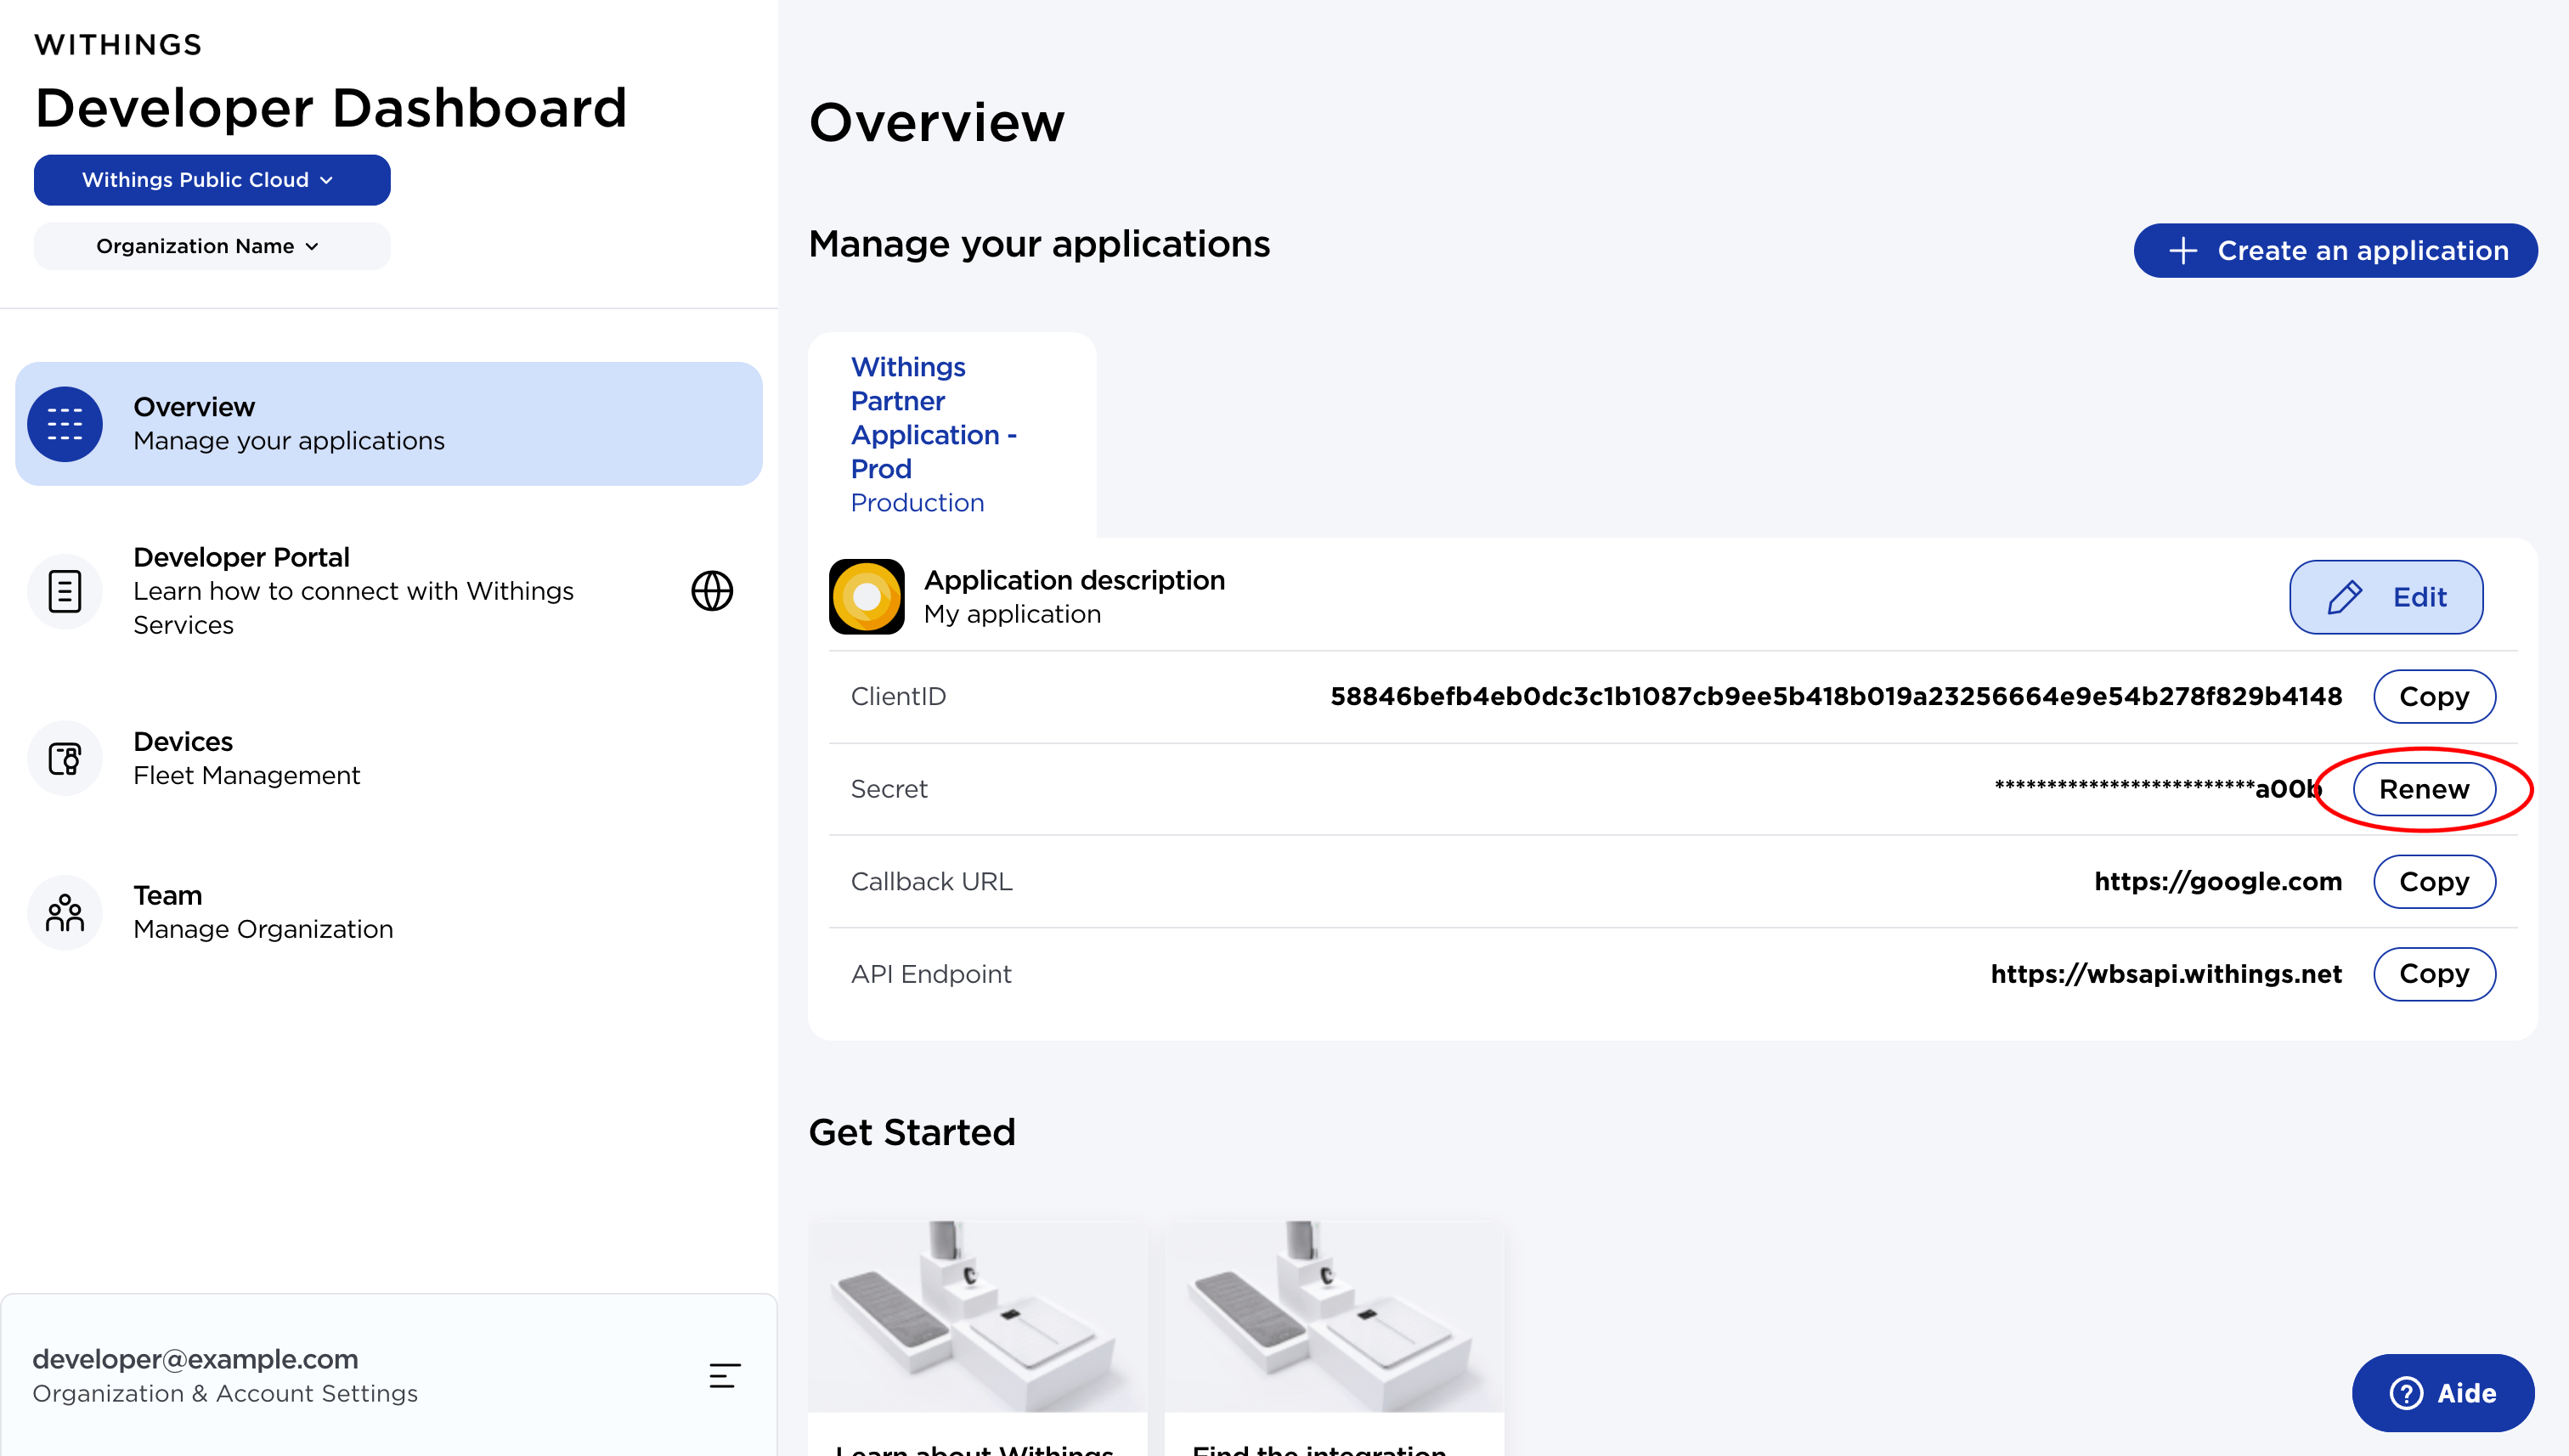Click Create an application button

coord(2335,250)
